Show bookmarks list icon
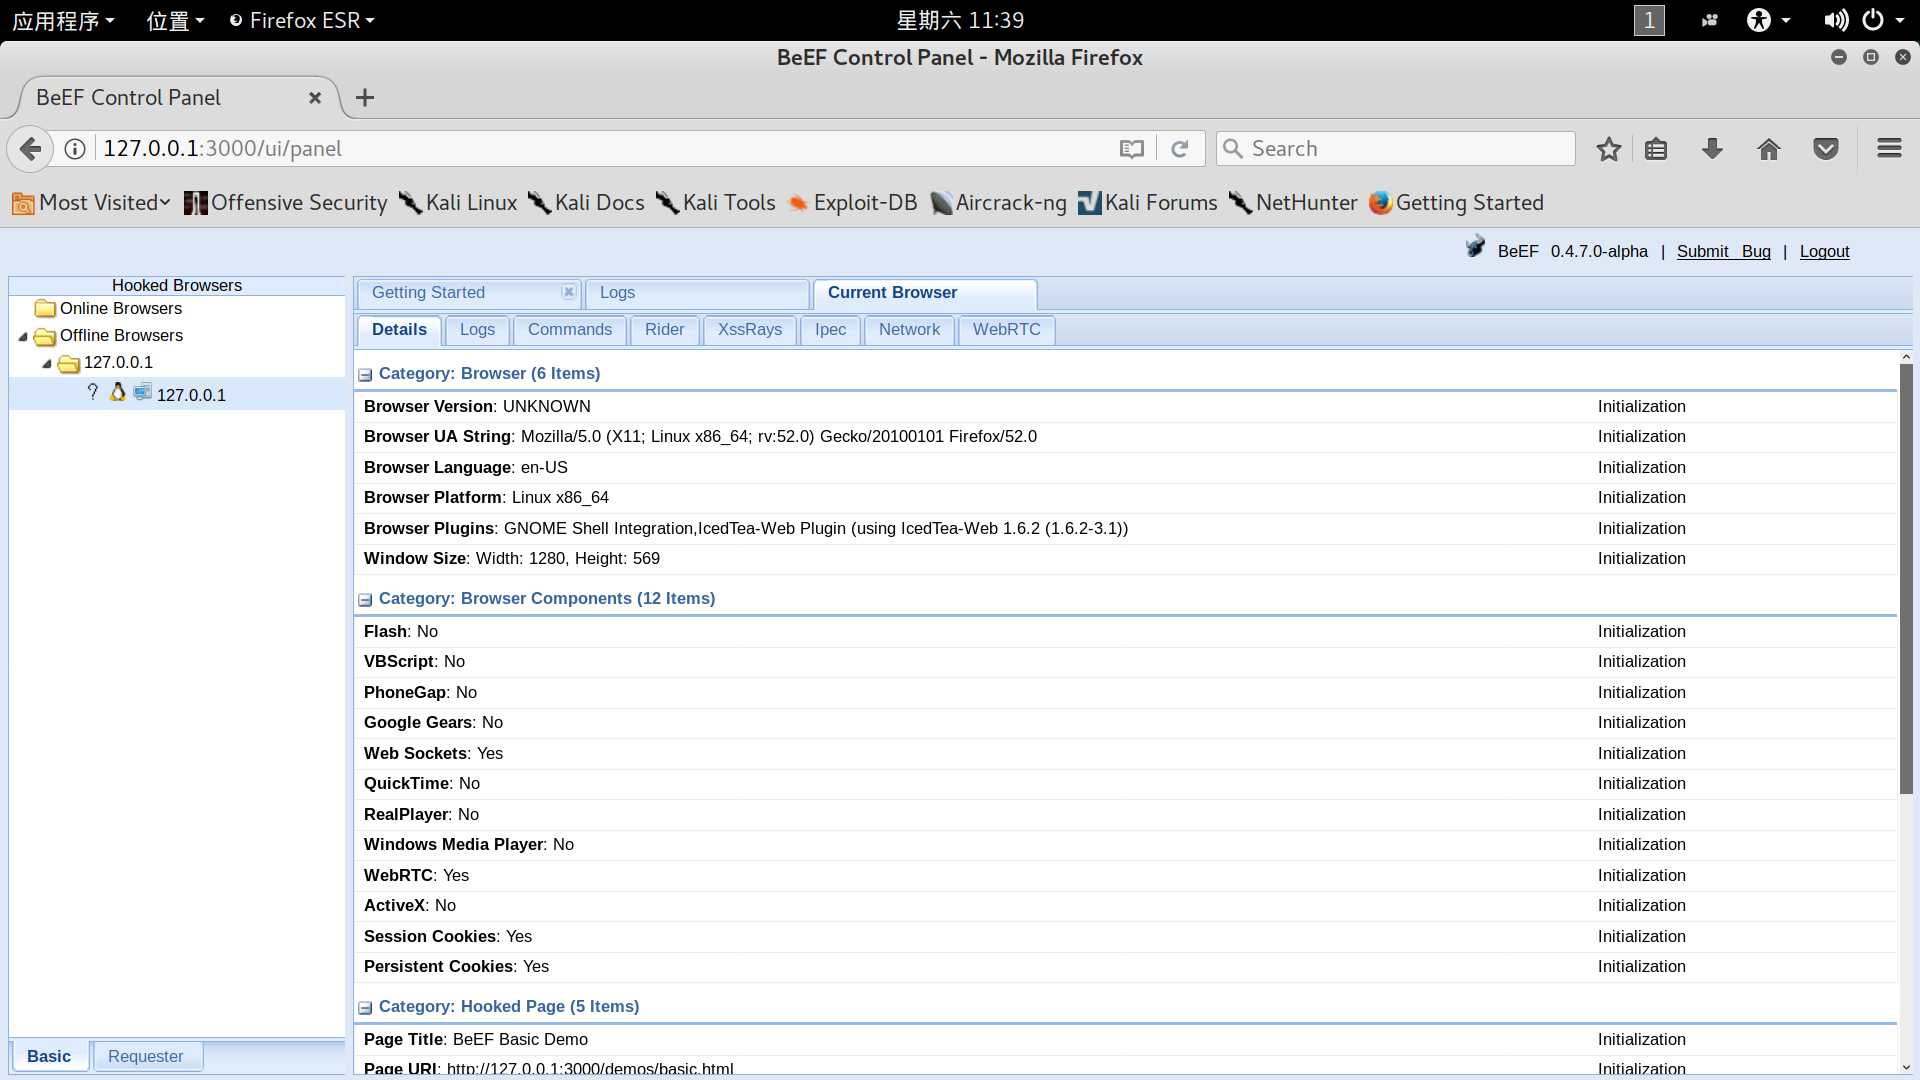Screen dimensions: 1920x1080 click(x=1656, y=149)
